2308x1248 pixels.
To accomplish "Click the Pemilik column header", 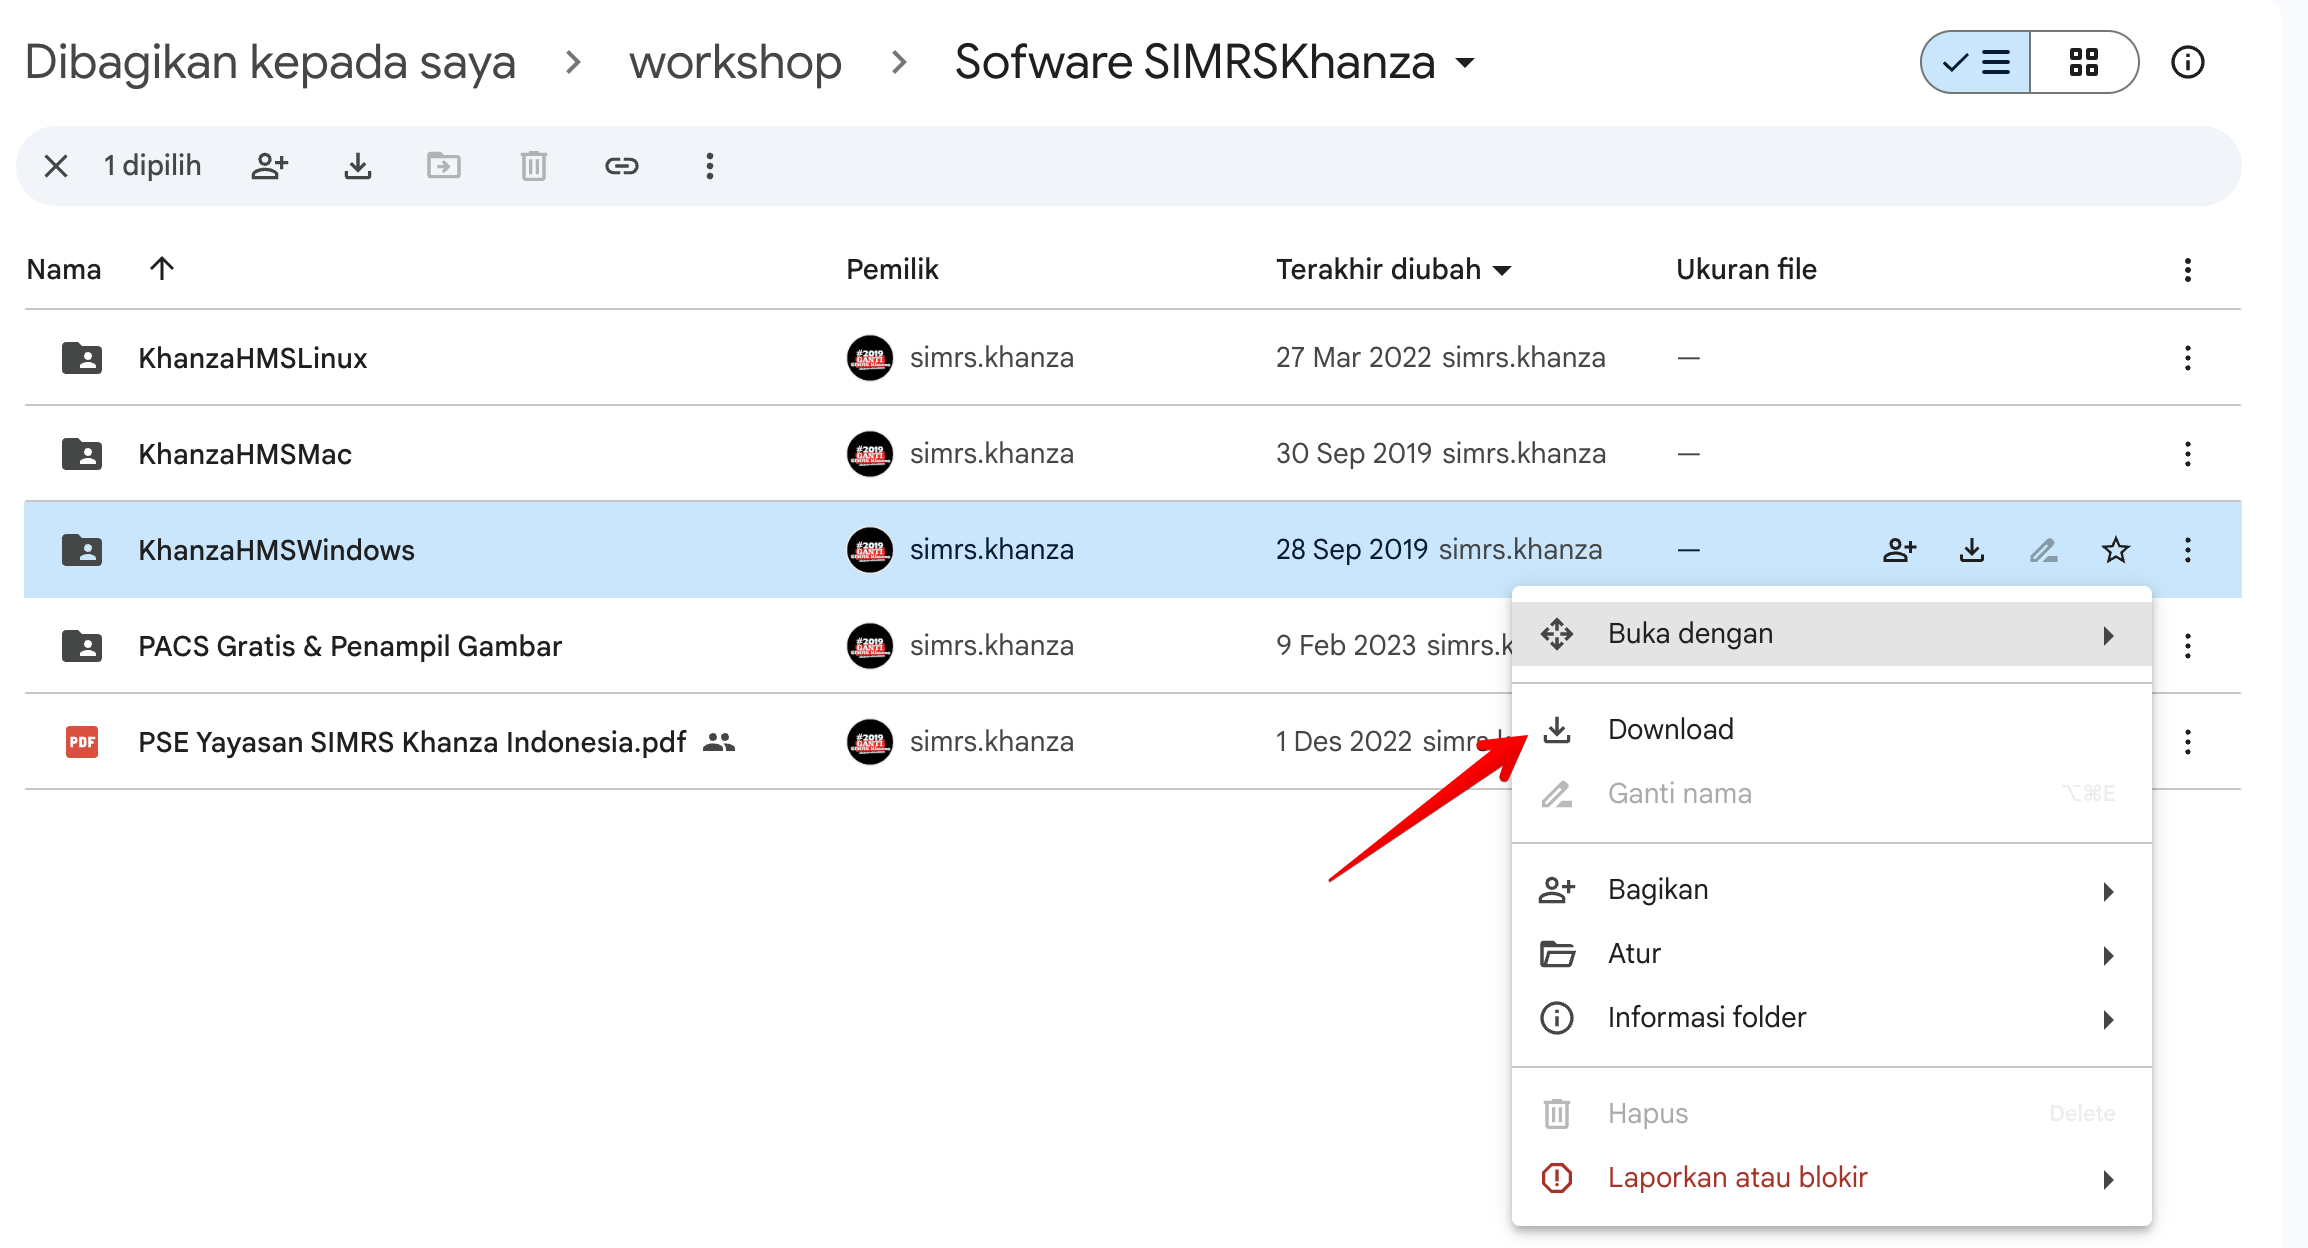I will 892,269.
